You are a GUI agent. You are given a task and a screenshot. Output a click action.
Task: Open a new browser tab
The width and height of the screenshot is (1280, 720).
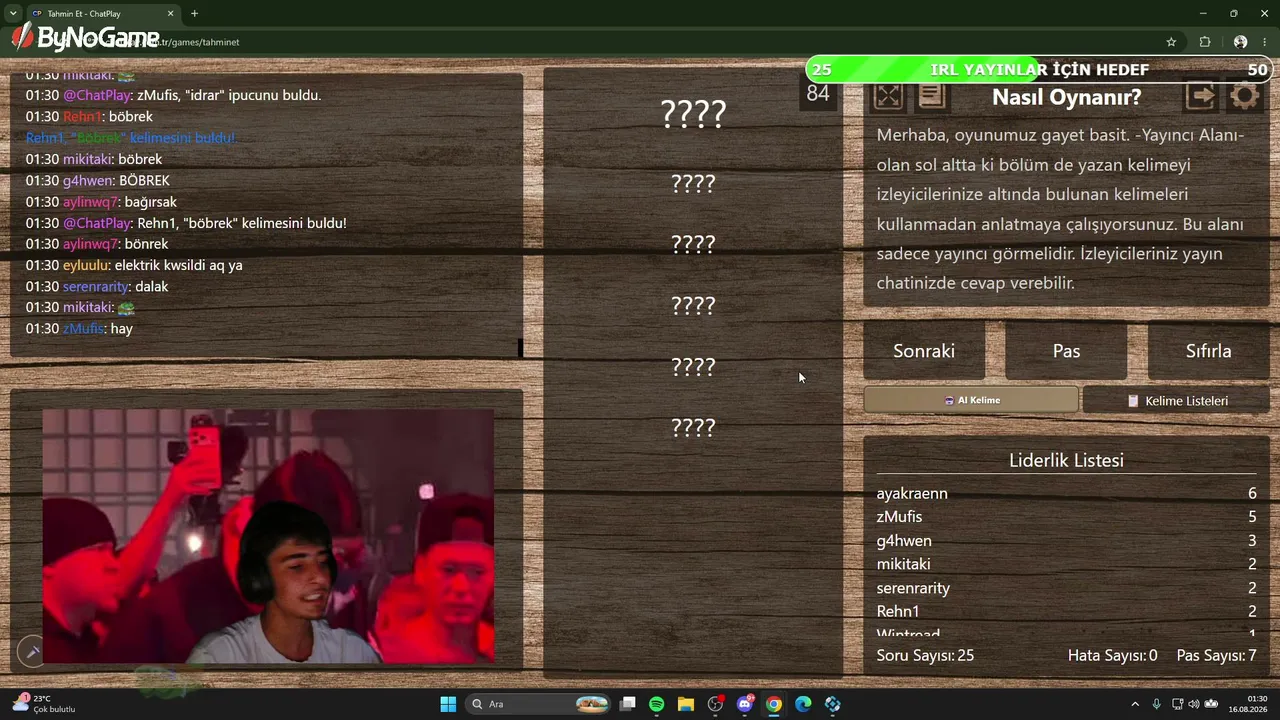click(194, 13)
